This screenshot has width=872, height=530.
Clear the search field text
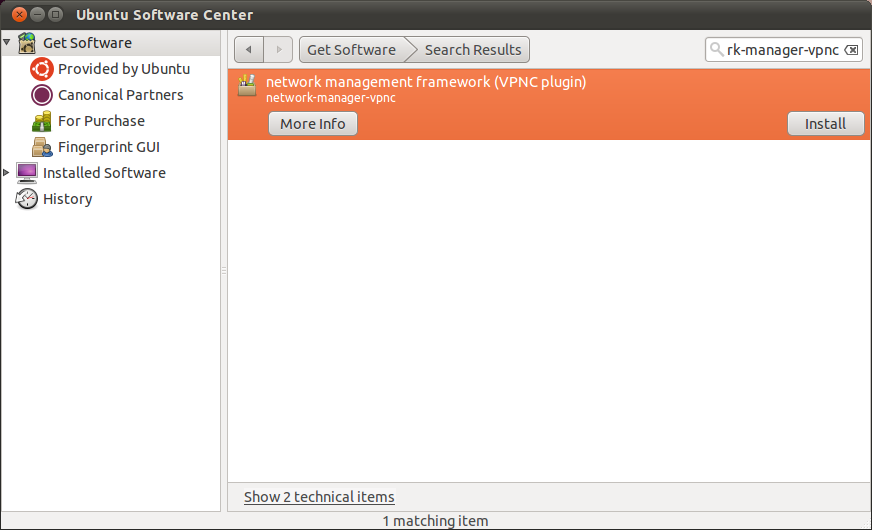point(851,50)
